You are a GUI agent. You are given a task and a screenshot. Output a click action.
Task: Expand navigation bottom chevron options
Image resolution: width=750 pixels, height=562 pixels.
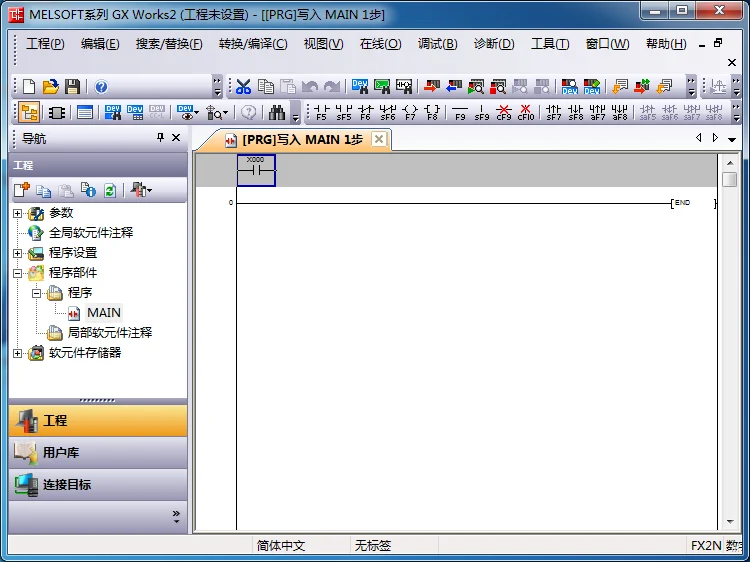pos(176,517)
